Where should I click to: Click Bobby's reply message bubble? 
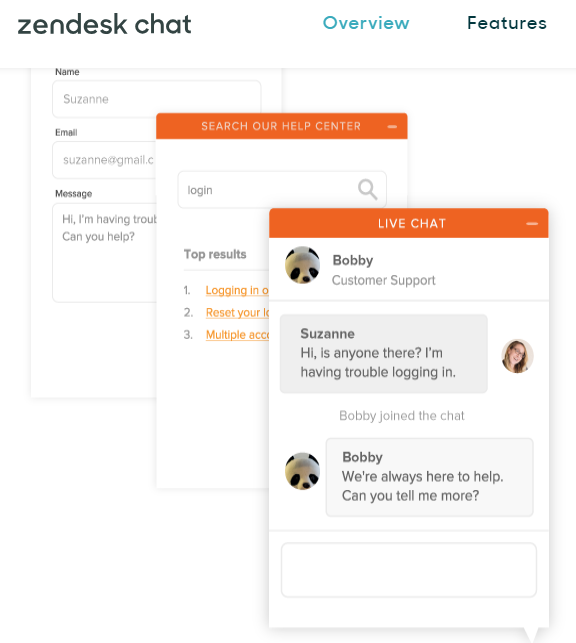click(x=430, y=477)
